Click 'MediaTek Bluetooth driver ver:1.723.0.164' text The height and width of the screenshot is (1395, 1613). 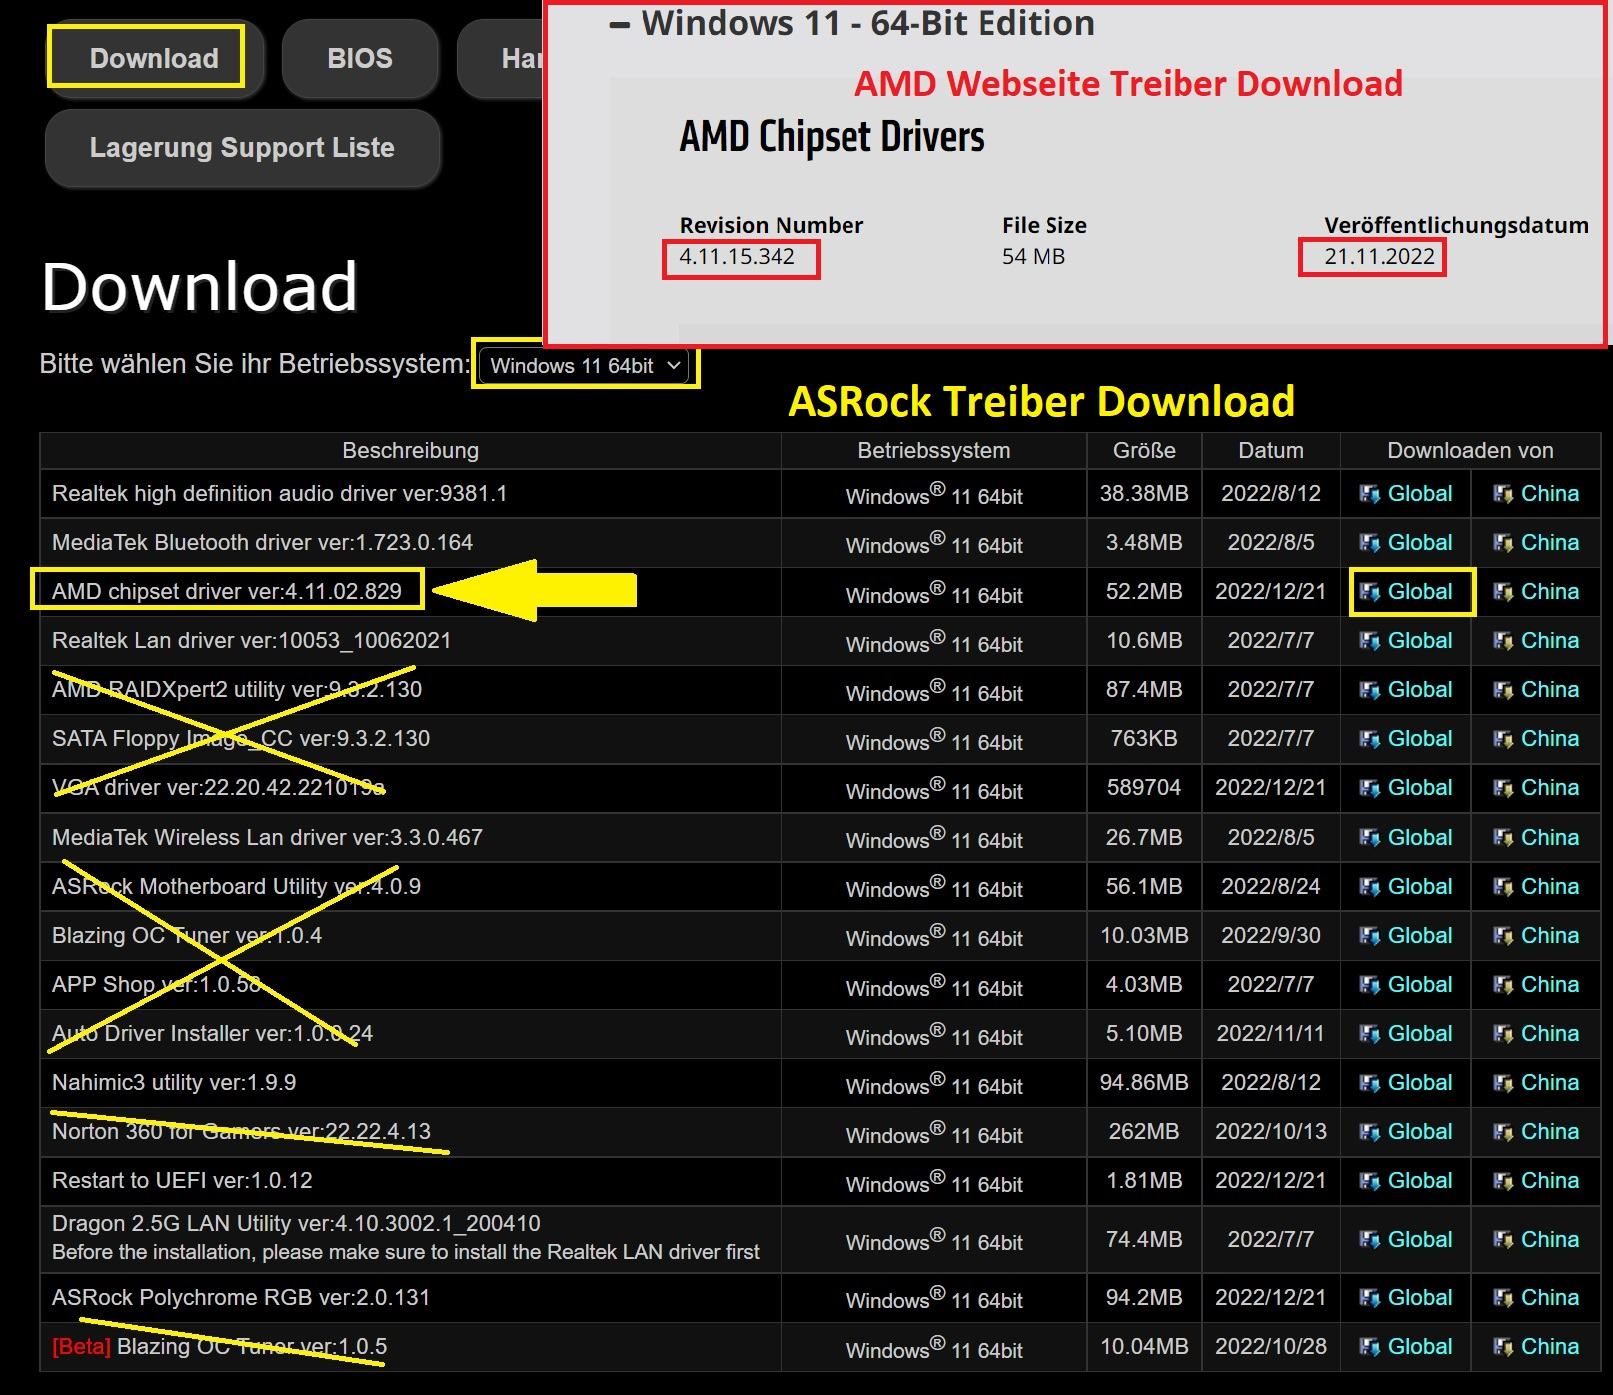click(x=262, y=543)
